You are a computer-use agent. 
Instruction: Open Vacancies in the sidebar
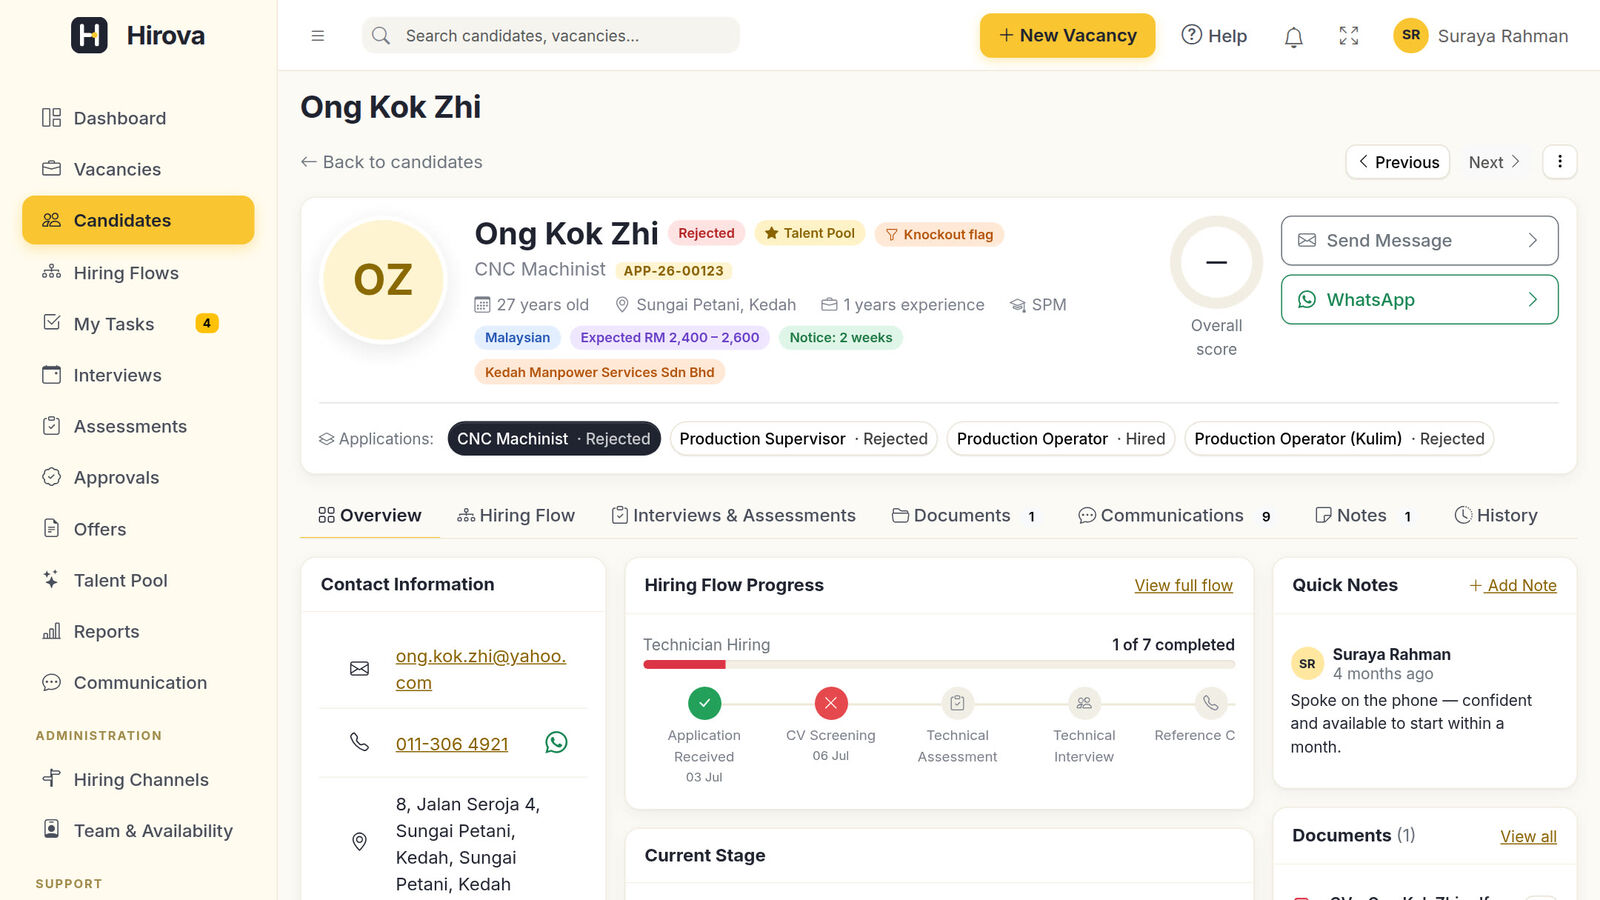point(138,169)
